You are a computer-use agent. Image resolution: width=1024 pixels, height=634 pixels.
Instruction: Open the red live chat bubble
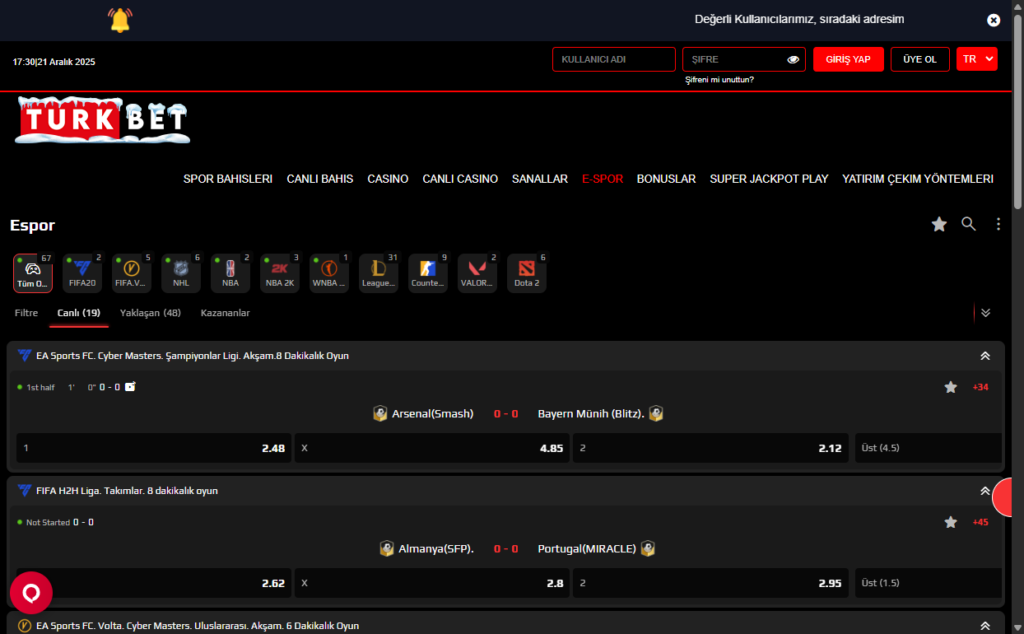point(31,592)
